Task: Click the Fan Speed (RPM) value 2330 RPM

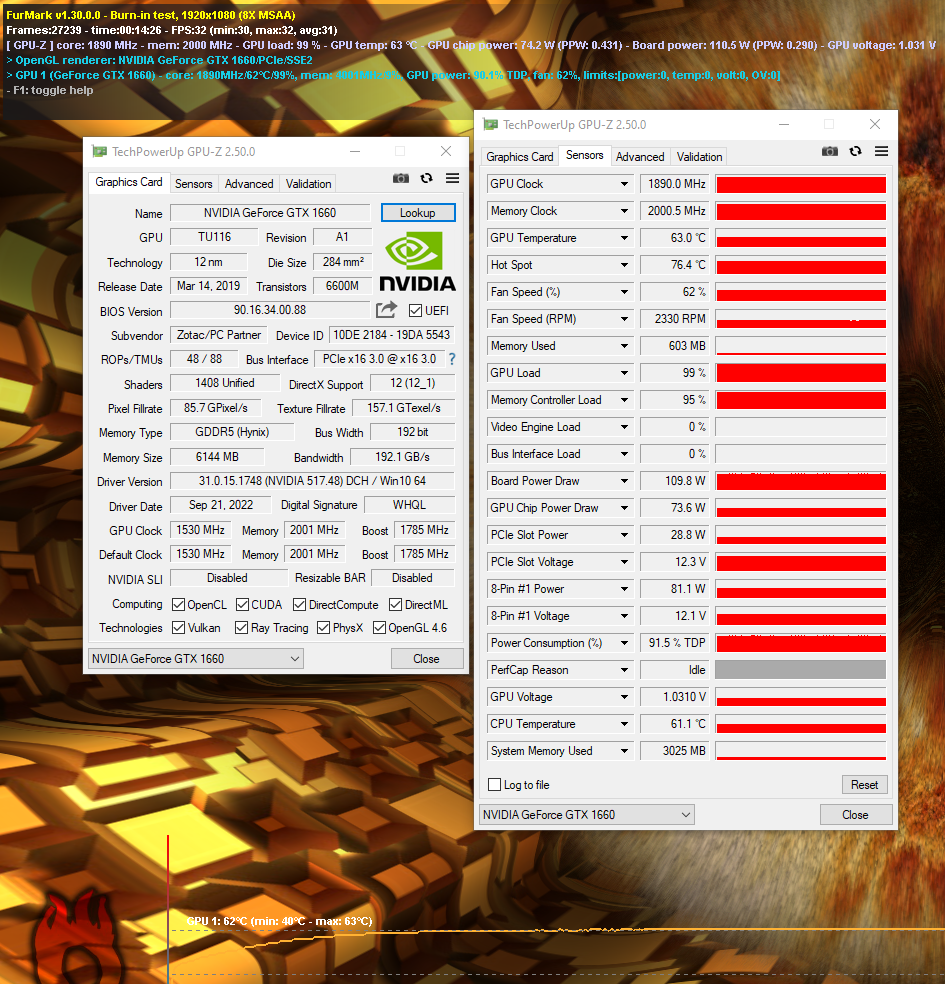Action: [675, 319]
